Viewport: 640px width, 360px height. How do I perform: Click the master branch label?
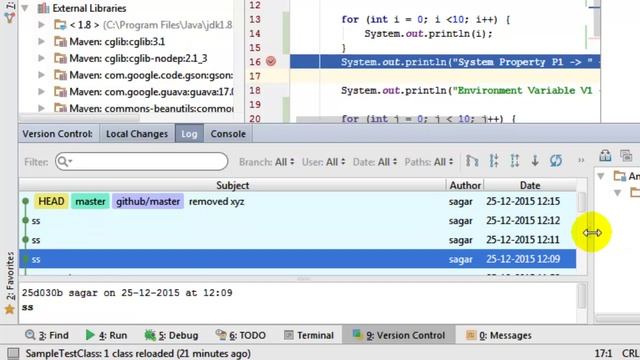tap(90, 201)
